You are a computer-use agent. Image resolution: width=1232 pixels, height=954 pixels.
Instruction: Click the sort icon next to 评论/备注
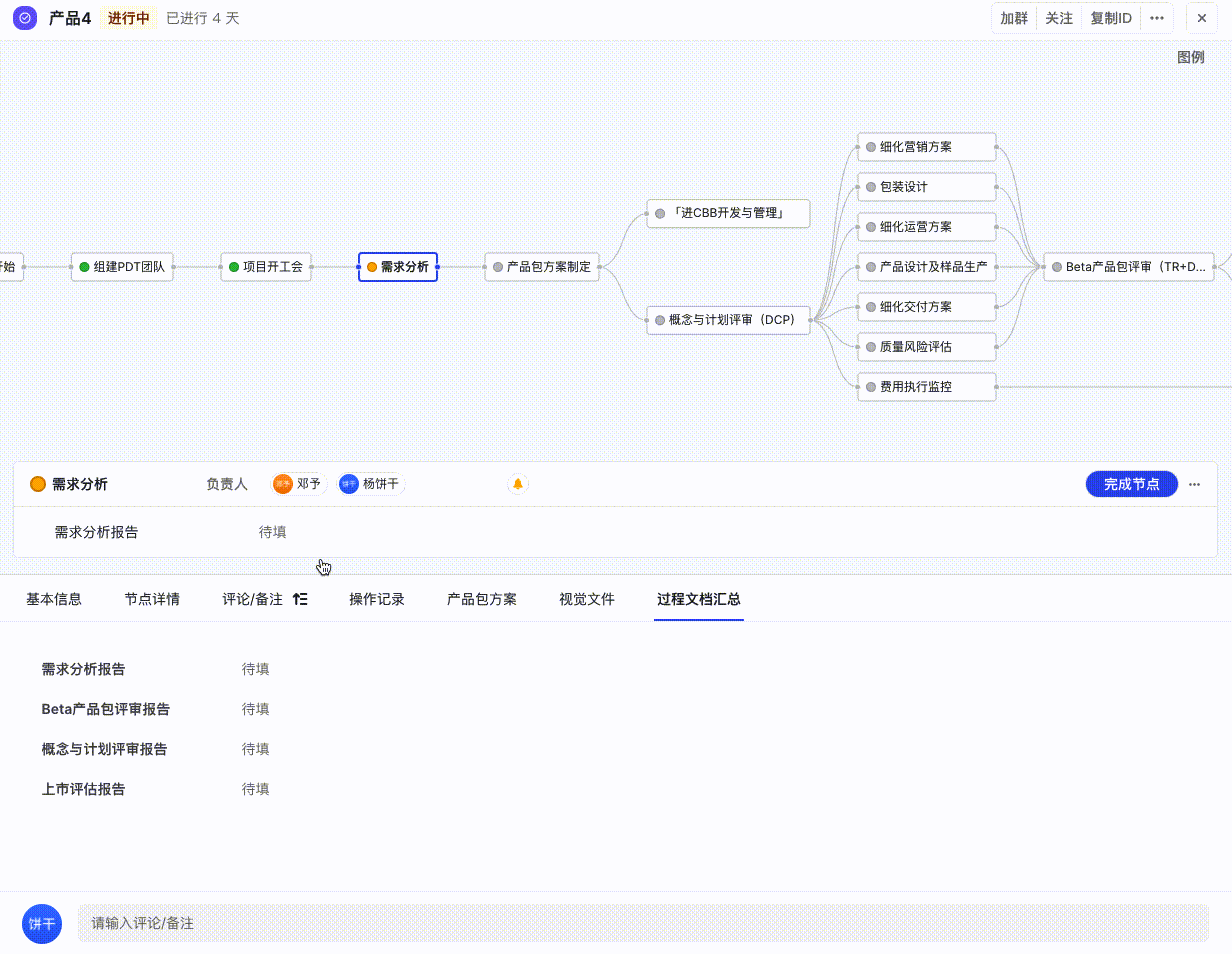(x=300, y=600)
